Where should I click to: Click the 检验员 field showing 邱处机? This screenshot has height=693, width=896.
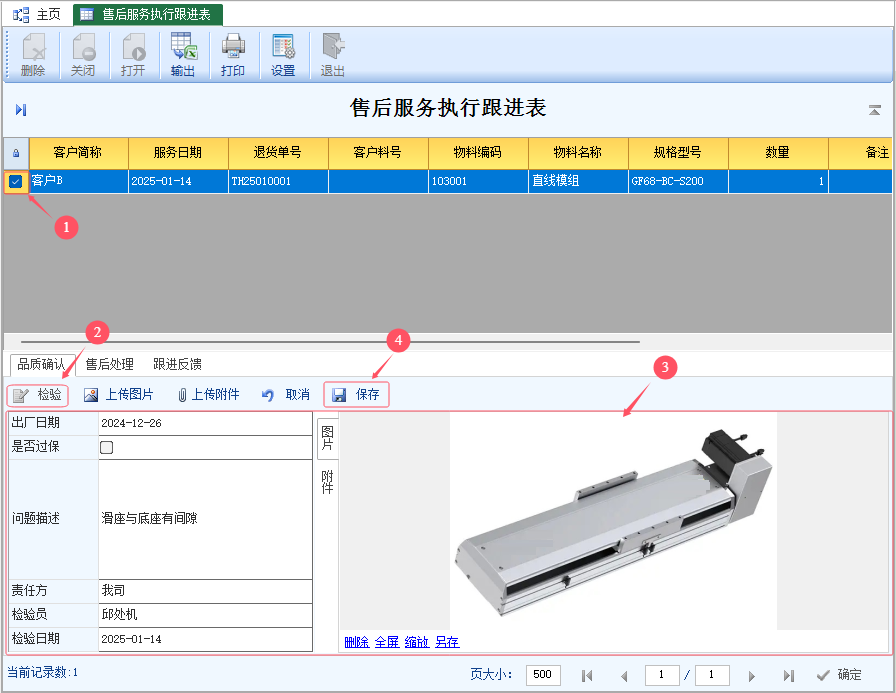[205, 615]
